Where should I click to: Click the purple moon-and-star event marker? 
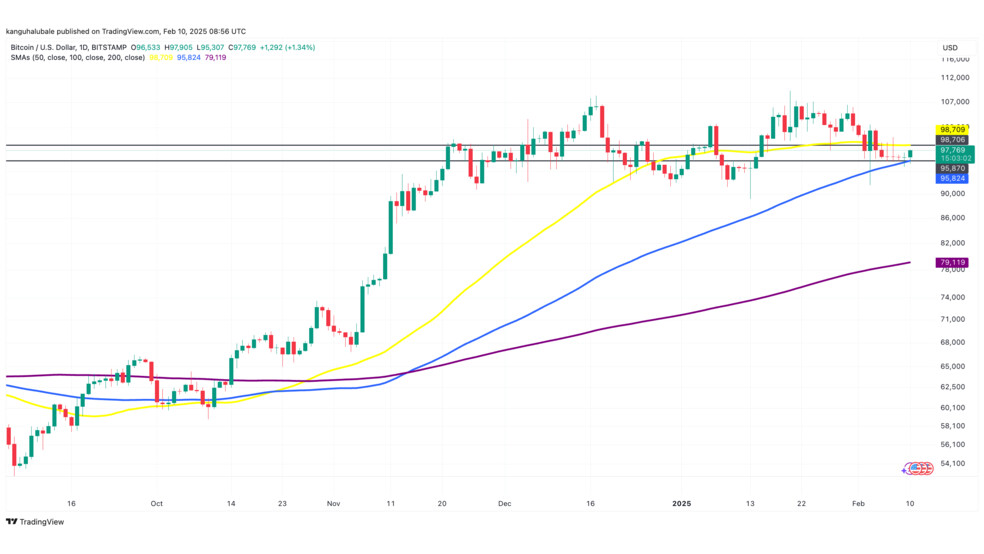[x=906, y=469]
